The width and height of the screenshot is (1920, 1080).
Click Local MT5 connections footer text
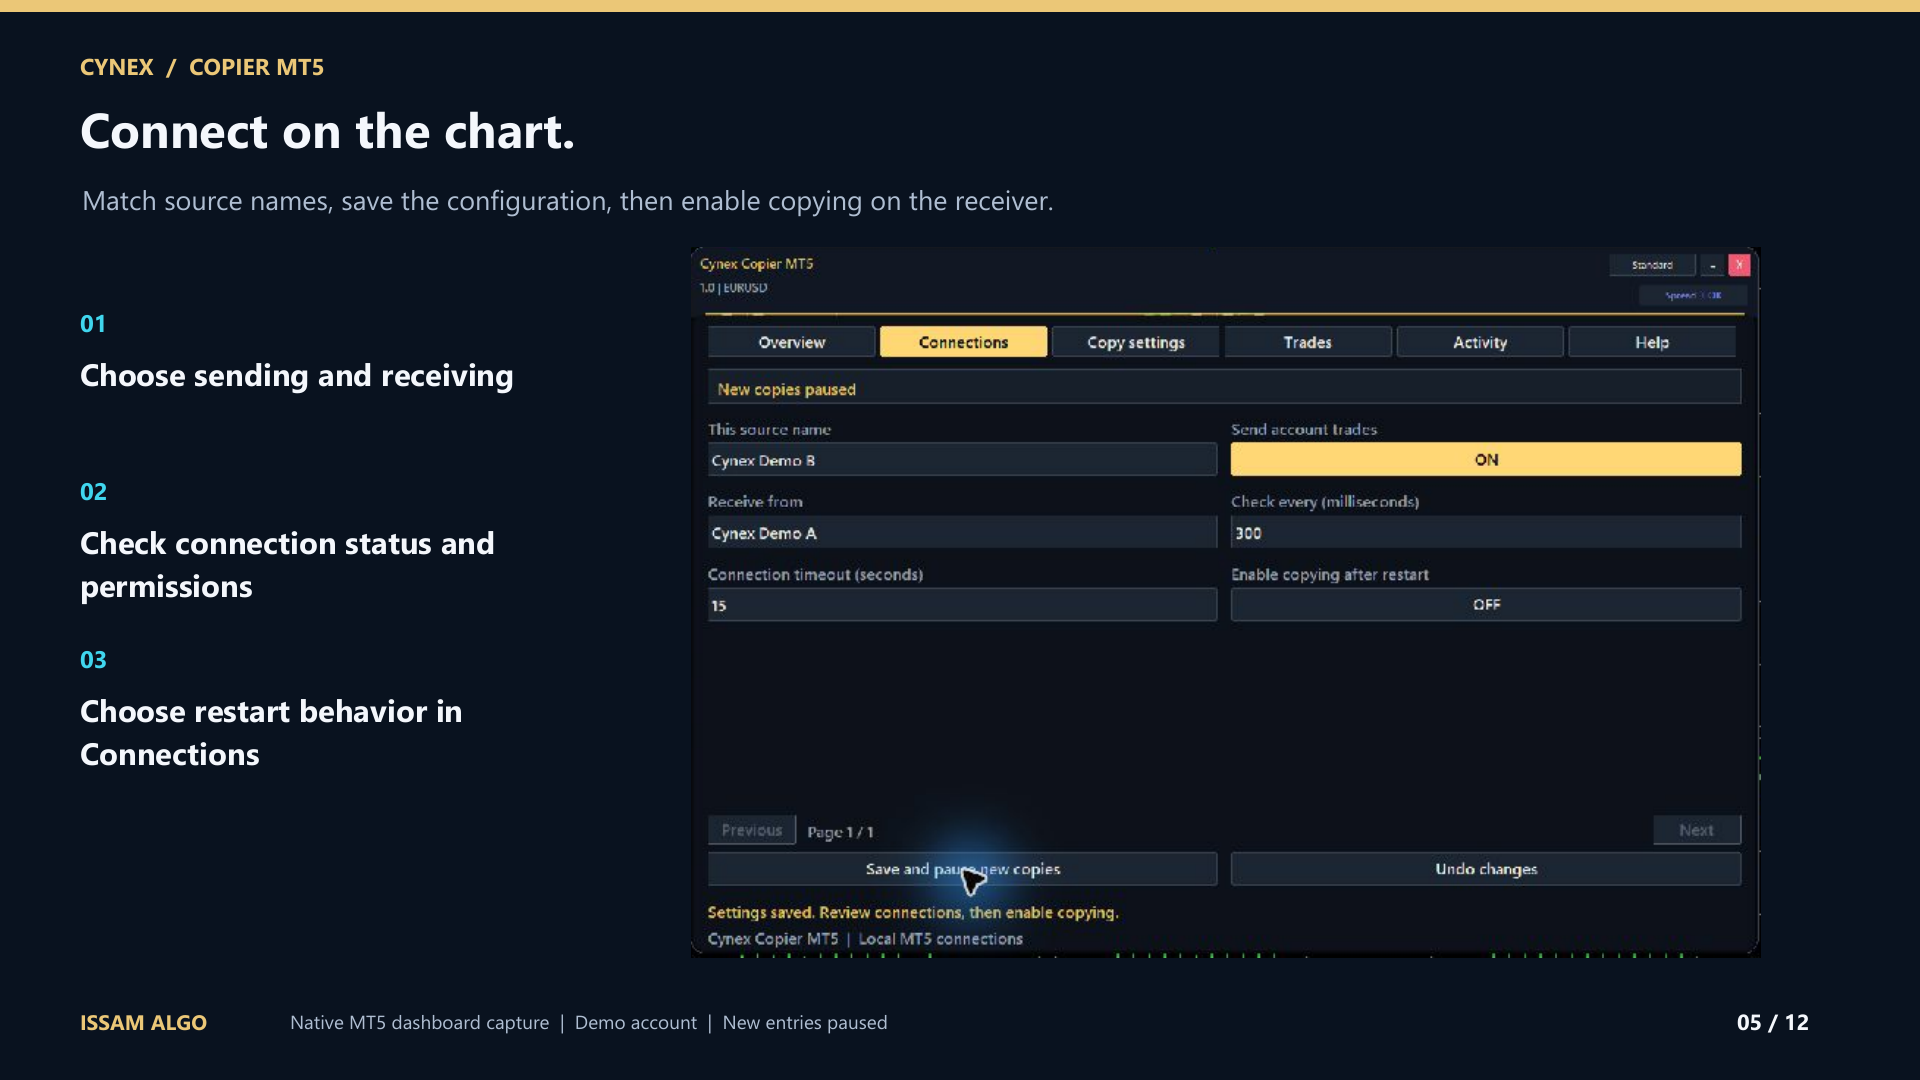tap(940, 939)
